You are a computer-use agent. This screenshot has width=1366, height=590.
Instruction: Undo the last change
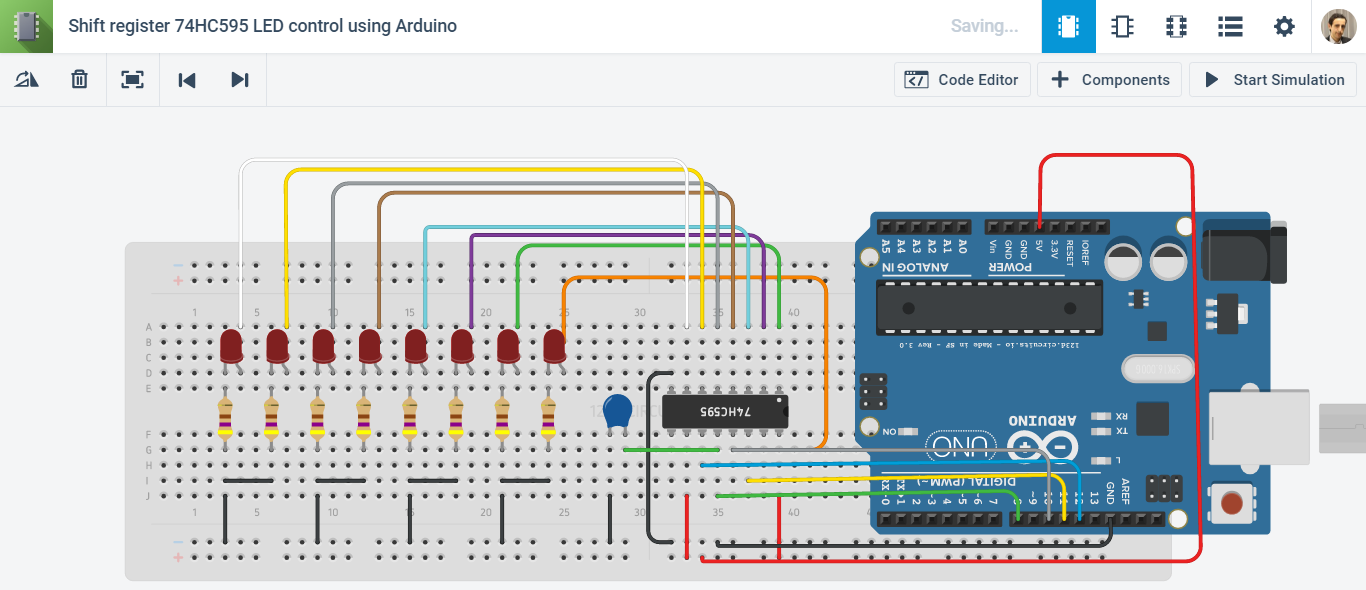[x=186, y=79]
